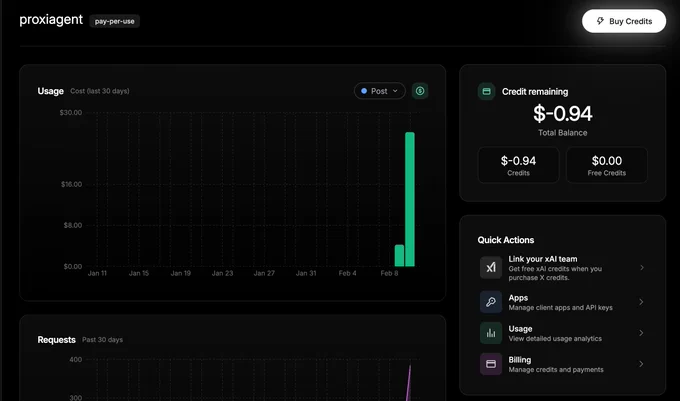Click the lightning bolt icon in Buy Credits
This screenshot has width=680, height=401.
(x=600, y=21)
